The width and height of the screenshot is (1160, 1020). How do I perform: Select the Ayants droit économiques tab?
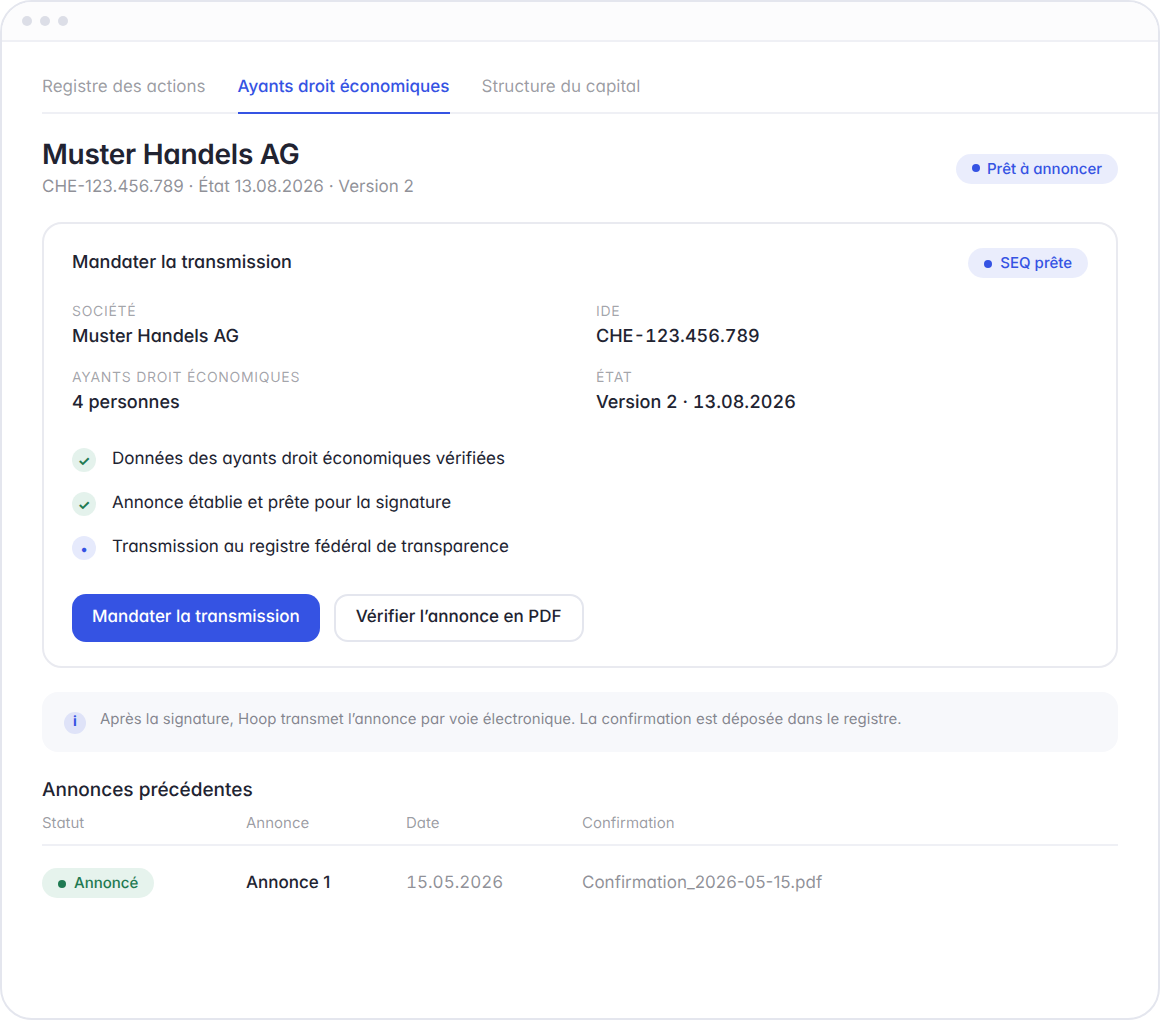343,87
